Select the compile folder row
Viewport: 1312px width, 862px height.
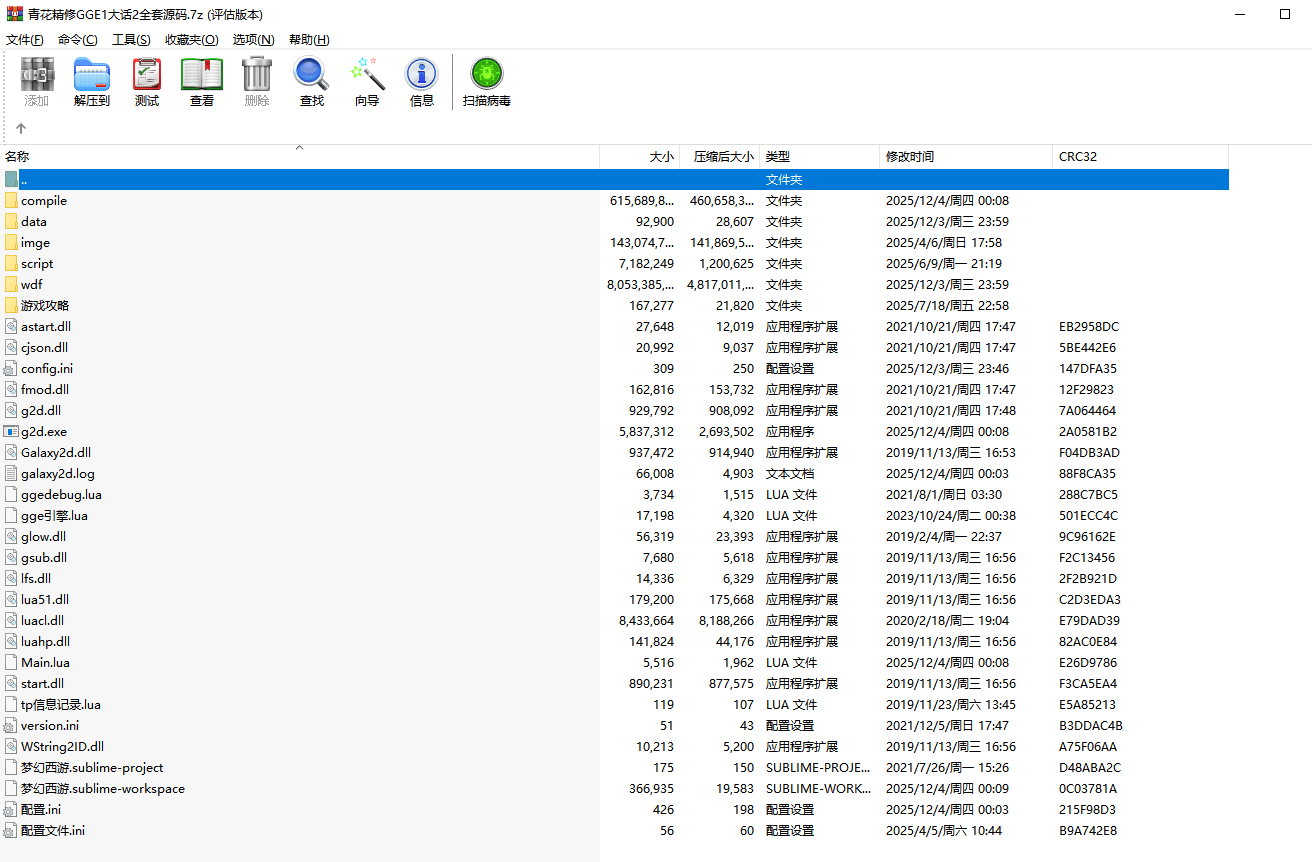click(44, 201)
